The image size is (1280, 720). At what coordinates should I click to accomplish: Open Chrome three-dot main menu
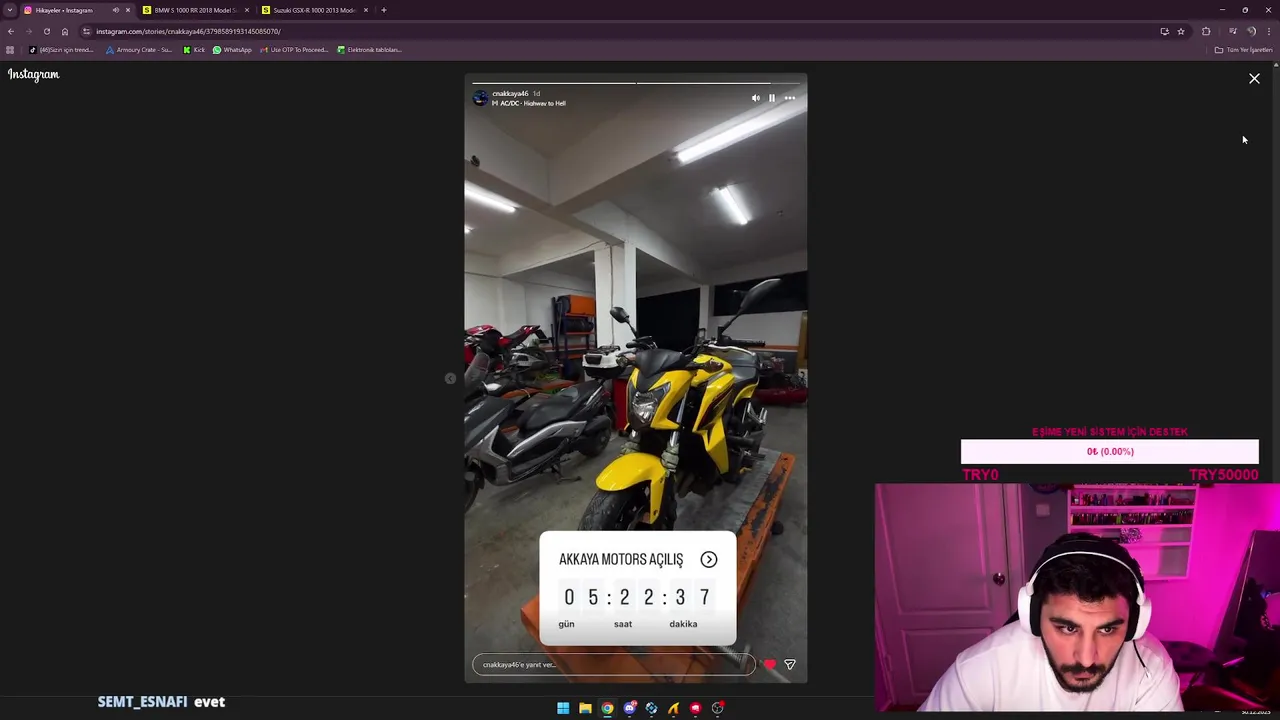tap(1269, 31)
